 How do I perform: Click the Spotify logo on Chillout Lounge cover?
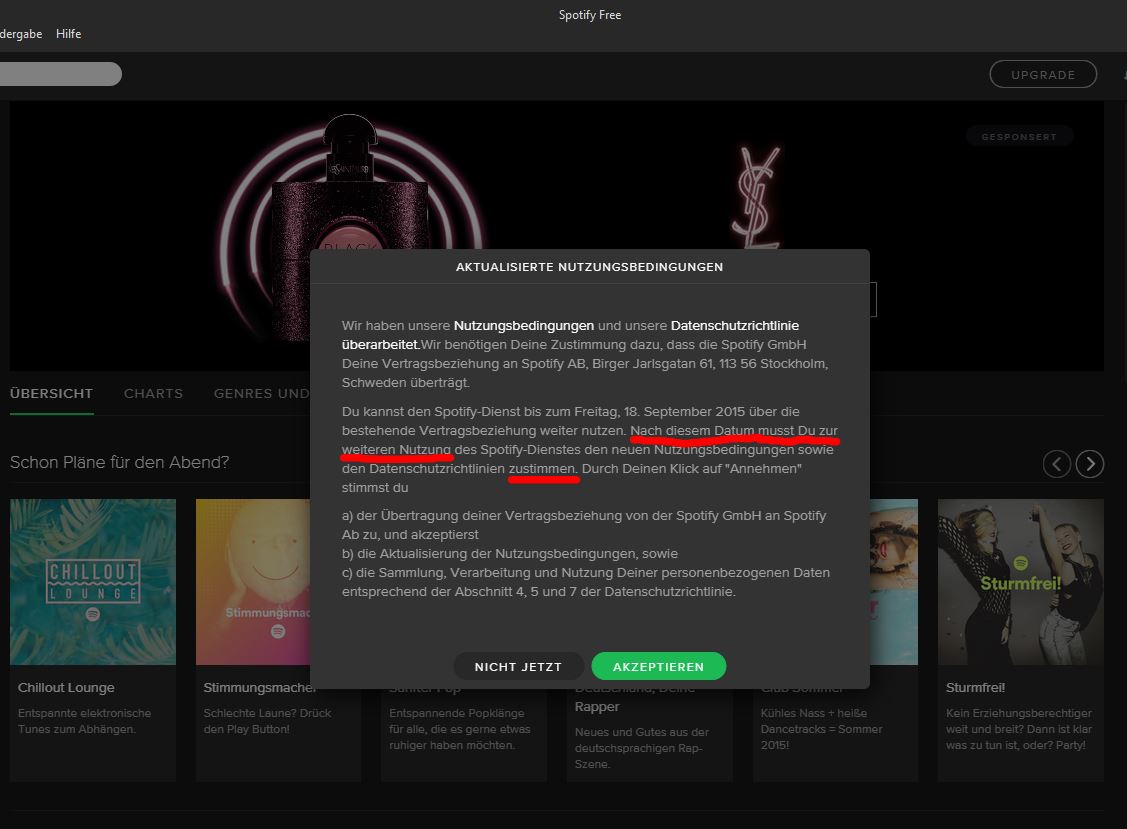93,614
